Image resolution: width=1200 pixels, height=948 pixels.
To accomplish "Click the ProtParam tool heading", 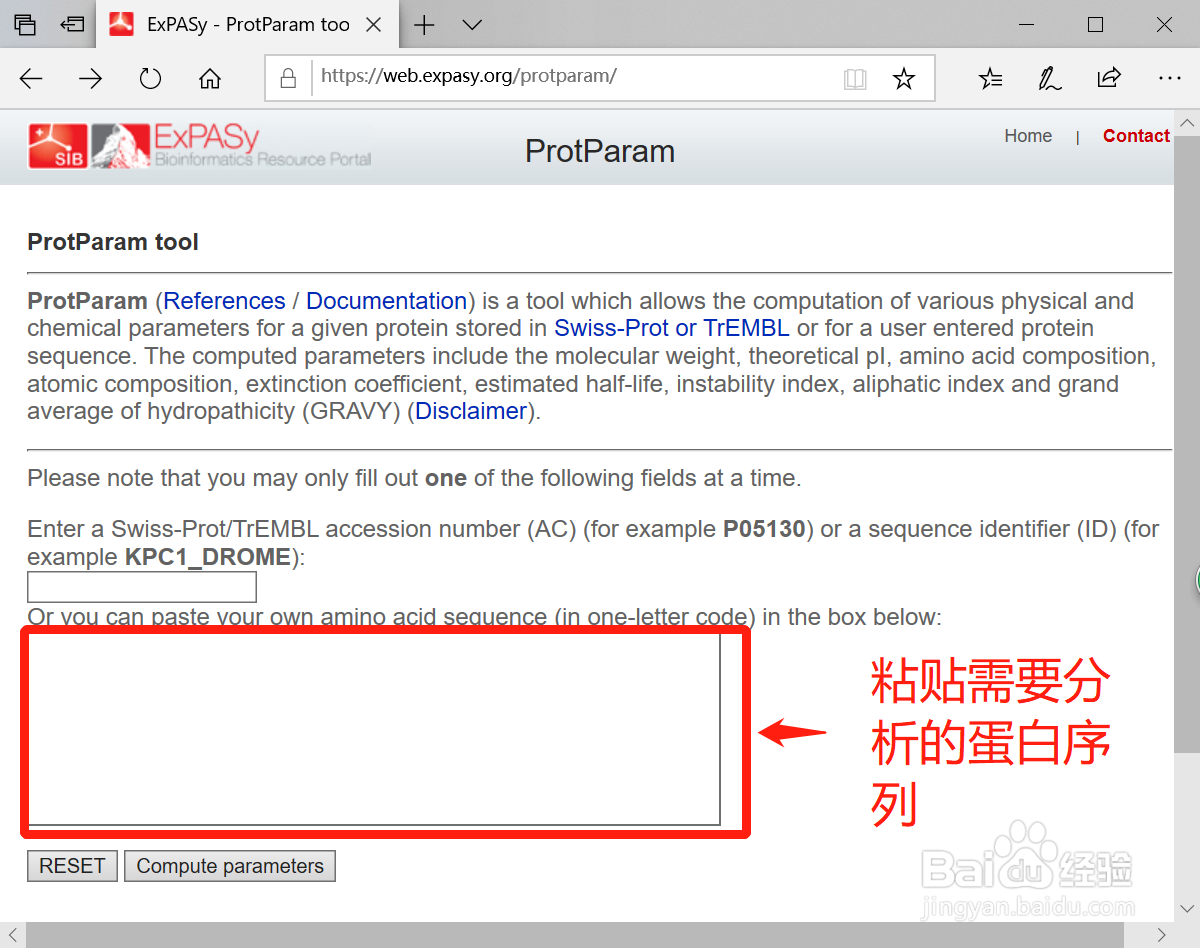I will pyautogui.click(x=113, y=242).
